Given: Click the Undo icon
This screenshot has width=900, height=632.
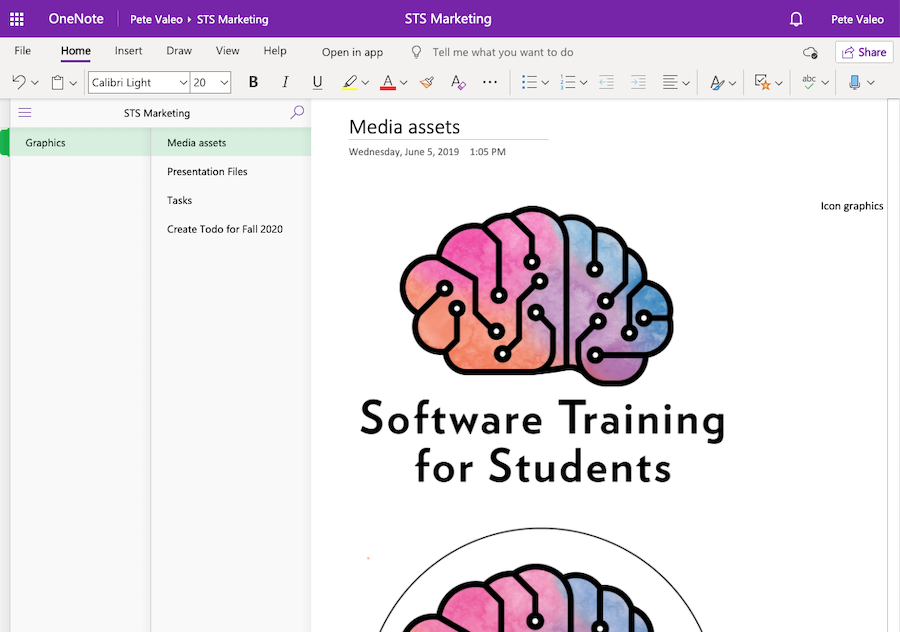Looking at the screenshot, I should click(x=19, y=82).
